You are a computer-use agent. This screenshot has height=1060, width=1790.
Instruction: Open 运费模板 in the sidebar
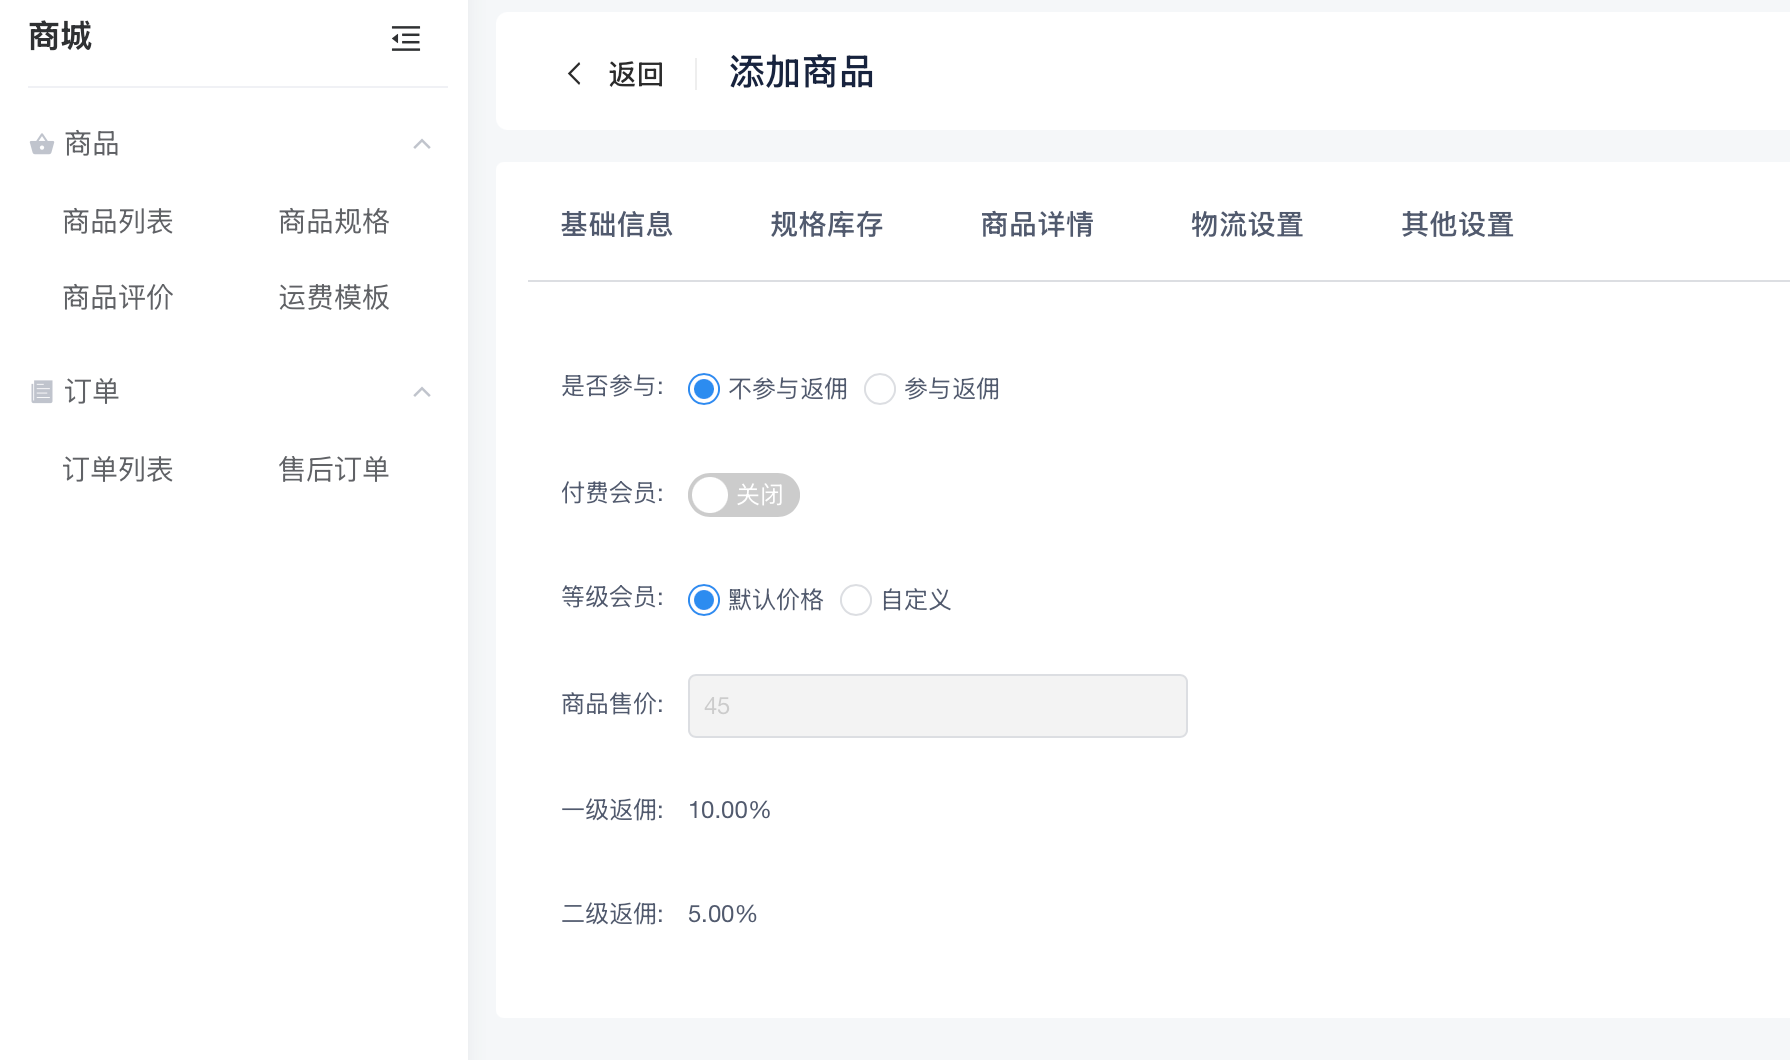click(x=334, y=297)
